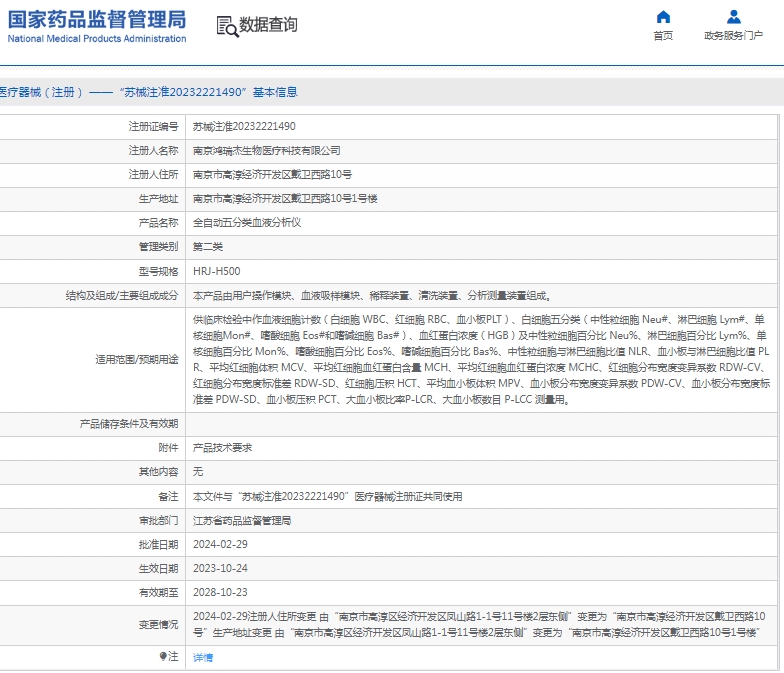The height and width of the screenshot is (673, 784).
Task: Click the 数据查询 heading text
Action: coord(268,25)
